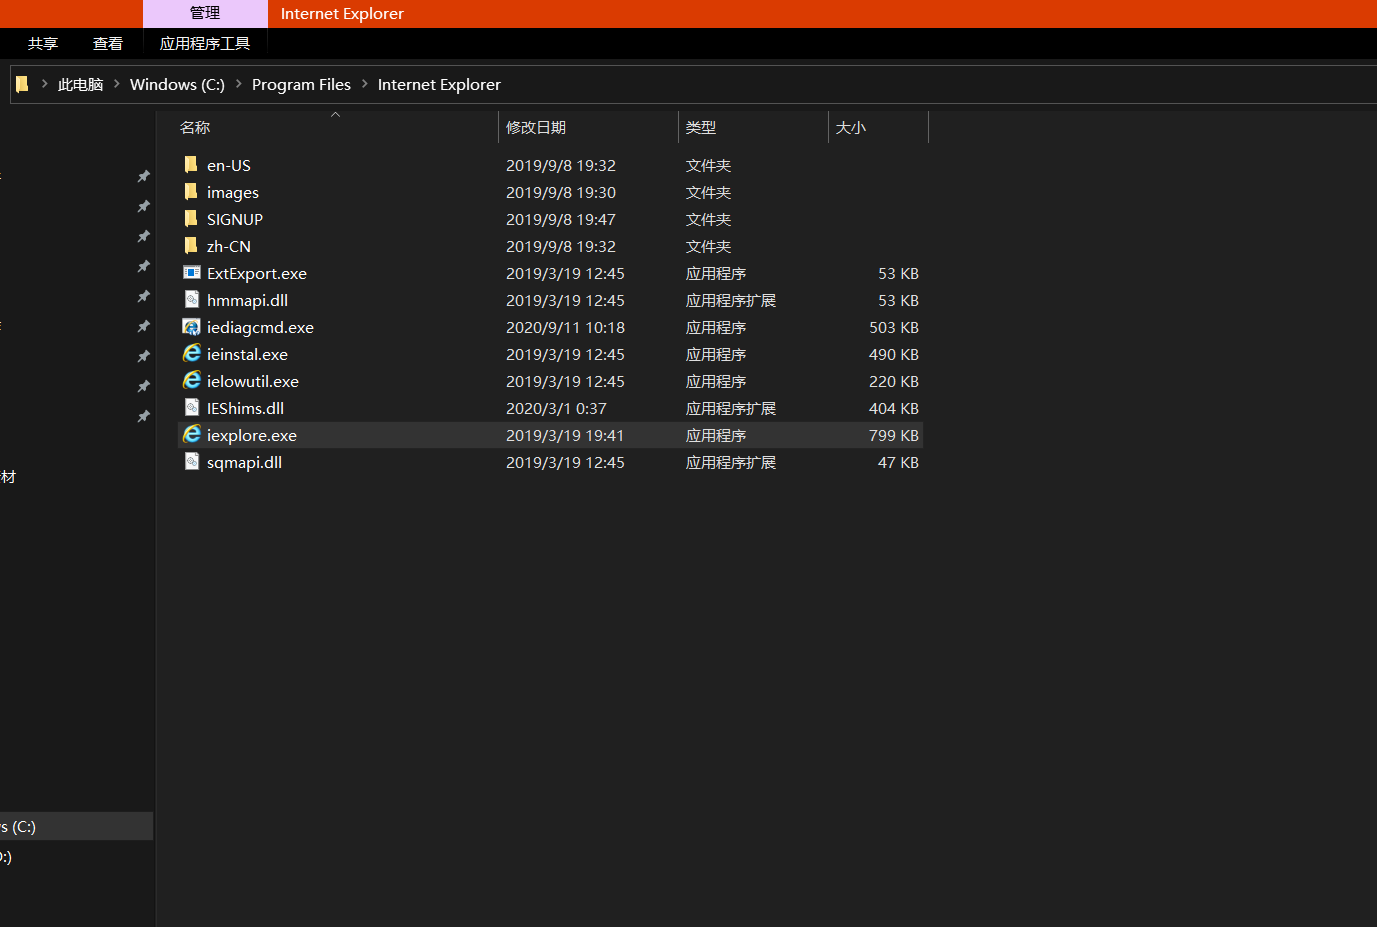The width and height of the screenshot is (1377, 927).
Task: Select the hmmapi.dll file name
Action: coord(247,301)
